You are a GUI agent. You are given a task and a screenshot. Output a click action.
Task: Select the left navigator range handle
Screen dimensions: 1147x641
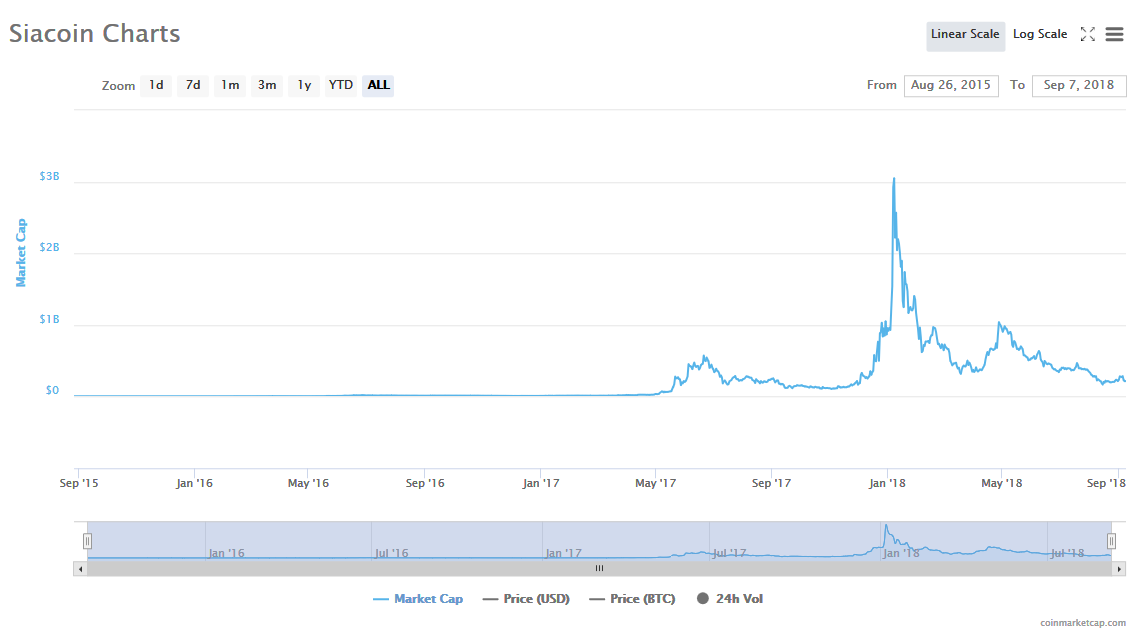point(87,541)
